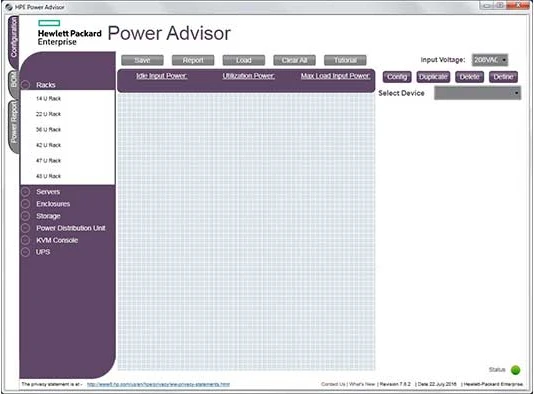Click the Delete button
Image resolution: width=534 pixels, height=394 pixels.
(x=470, y=77)
